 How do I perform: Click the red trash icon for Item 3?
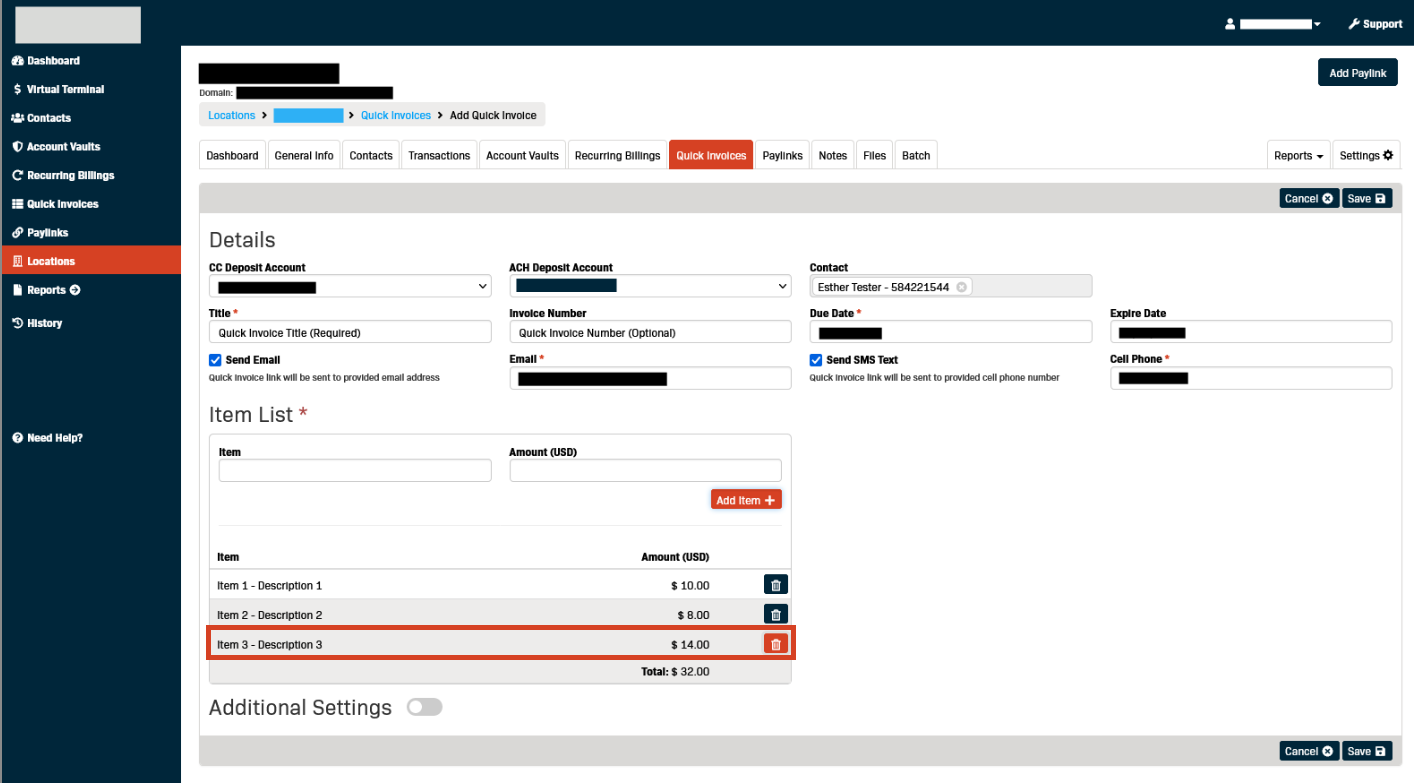click(776, 645)
